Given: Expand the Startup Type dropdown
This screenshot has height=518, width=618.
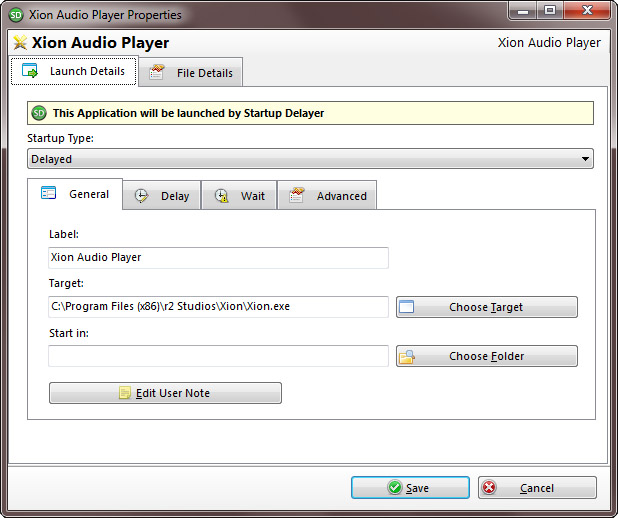Looking at the screenshot, I should (x=310, y=159).
